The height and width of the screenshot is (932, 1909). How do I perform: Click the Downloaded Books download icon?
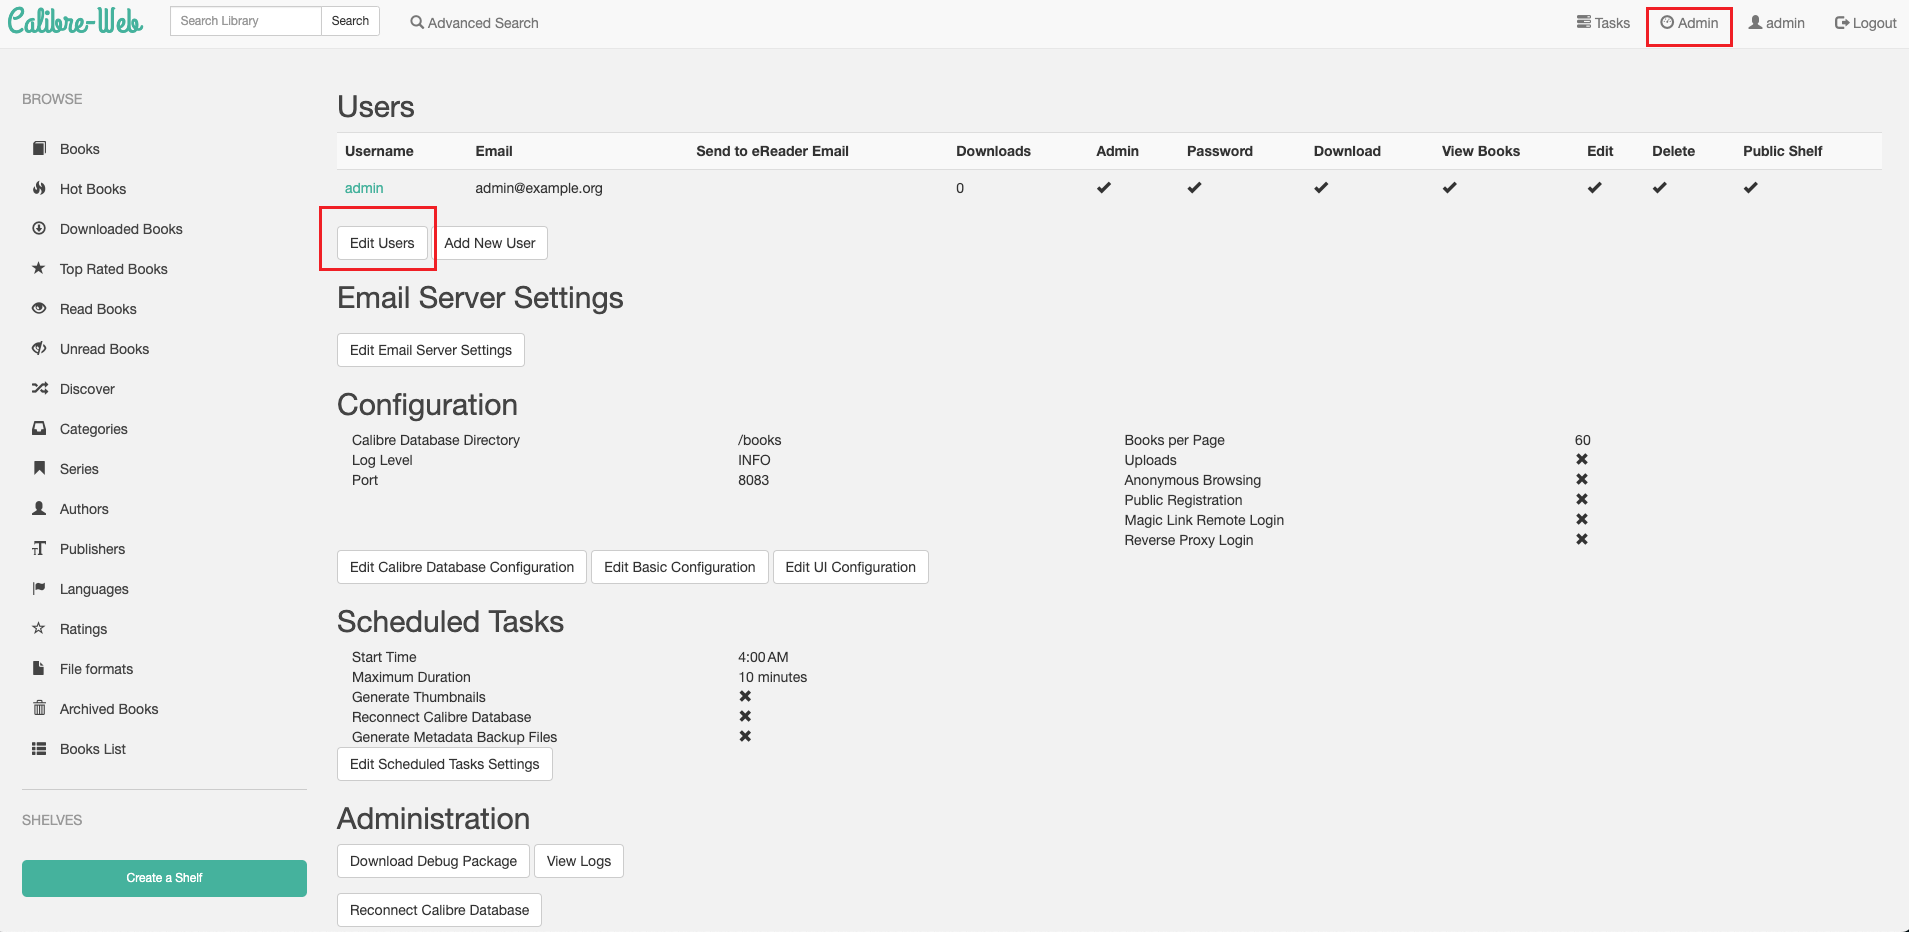coord(39,228)
